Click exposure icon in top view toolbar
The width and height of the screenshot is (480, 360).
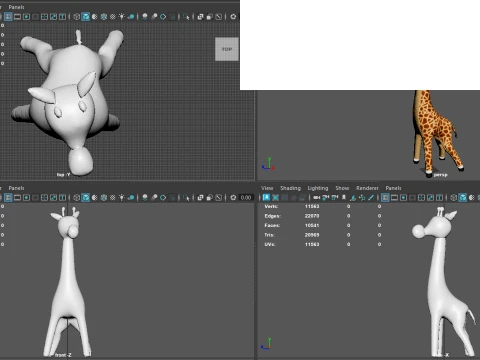click(x=233, y=17)
